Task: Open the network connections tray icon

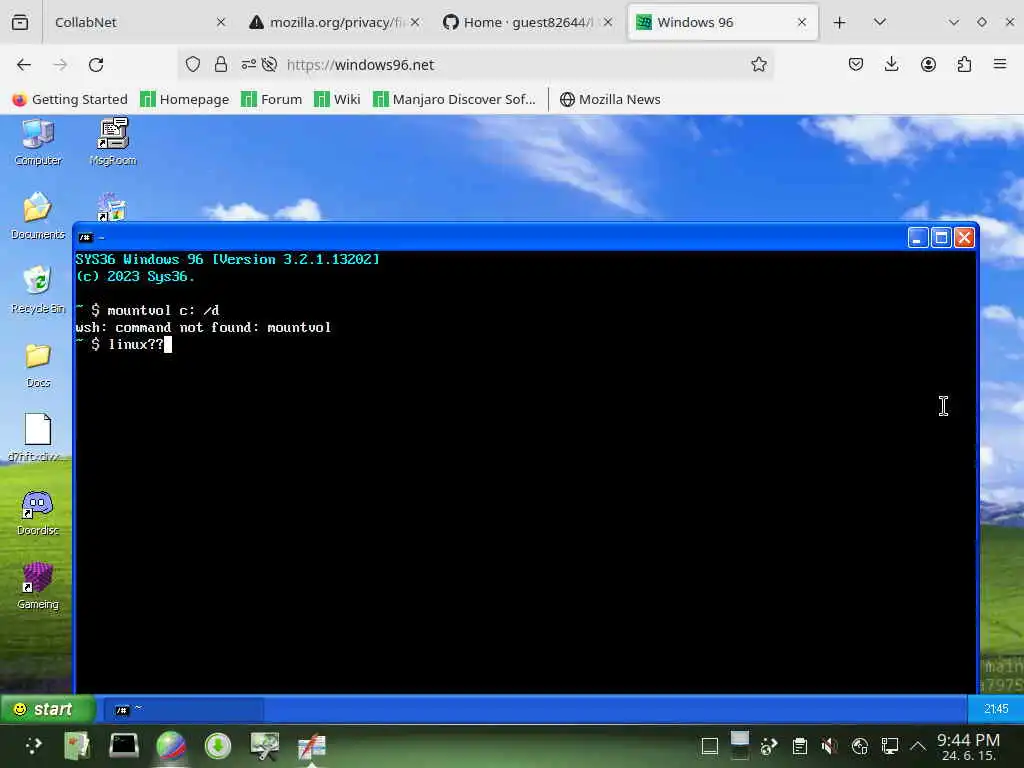Action: click(889, 746)
